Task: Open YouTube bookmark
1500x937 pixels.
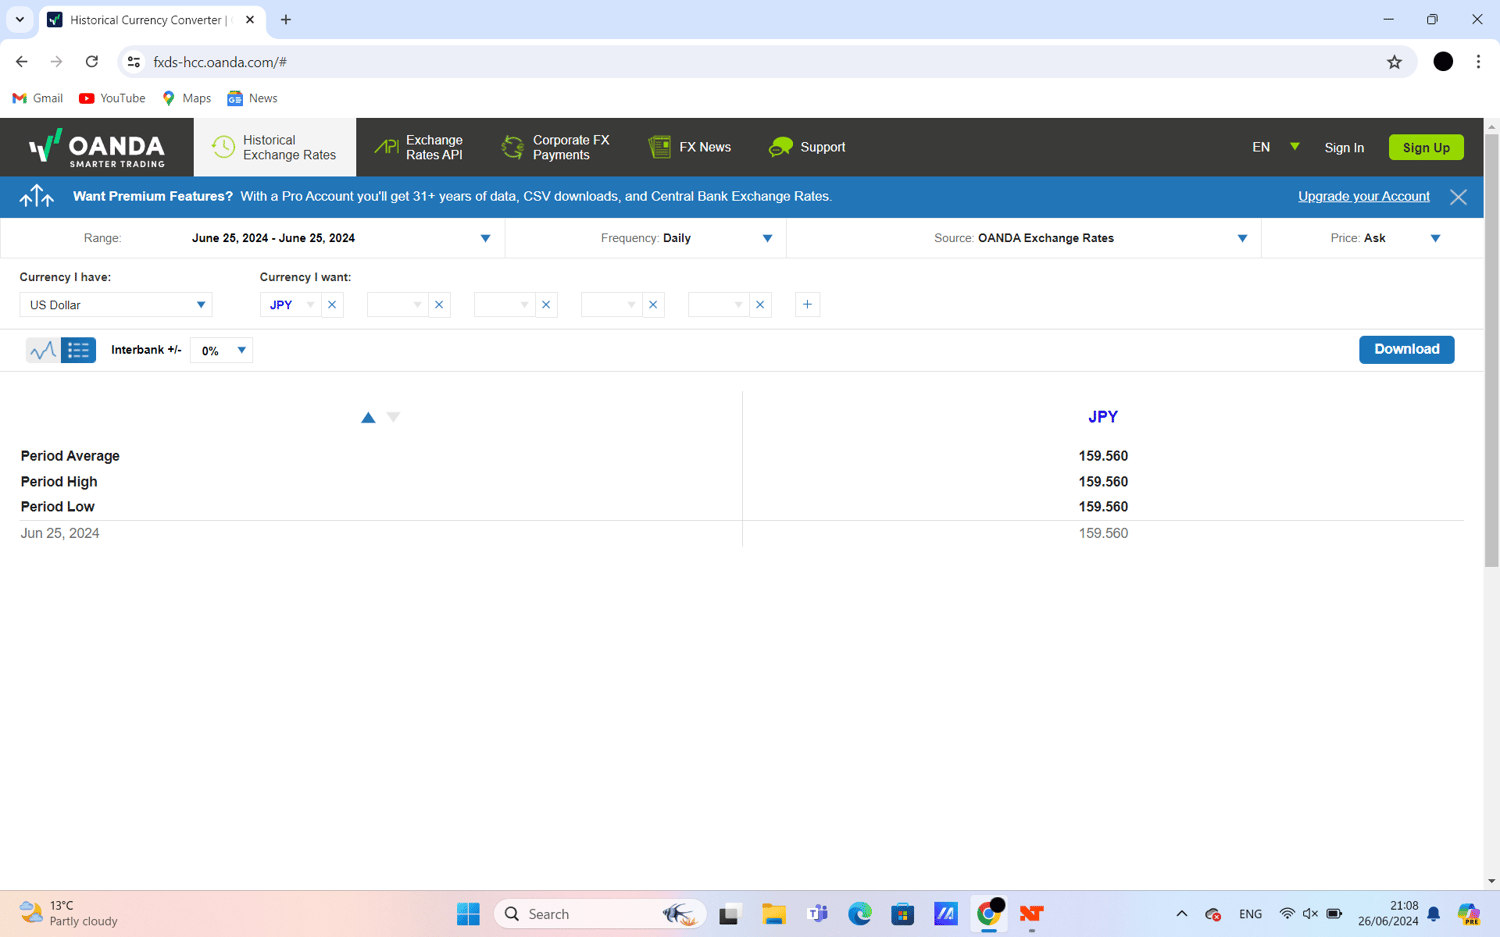Action: point(112,98)
